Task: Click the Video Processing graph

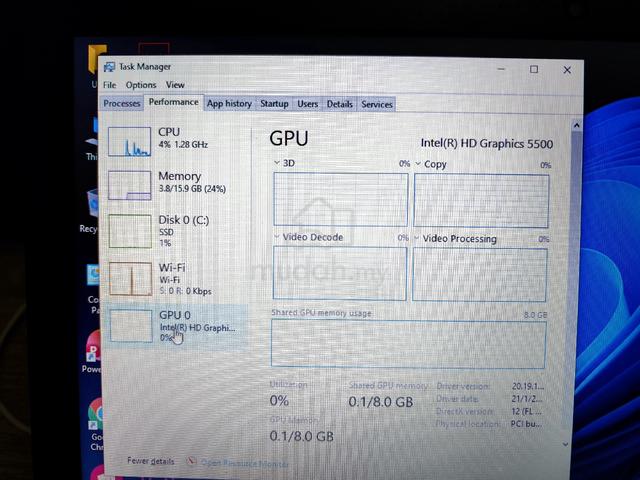Action: (x=480, y=275)
